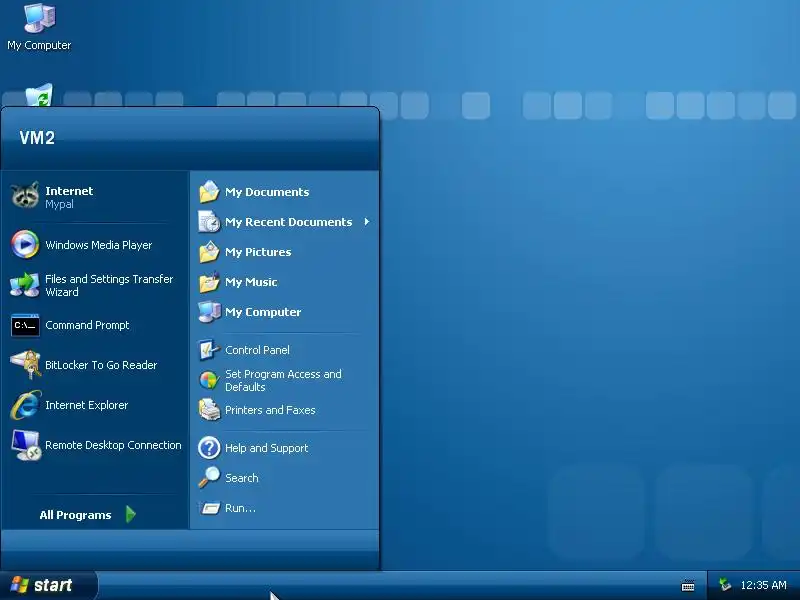Image resolution: width=800 pixels, height=600 pixels.
Task: Open Control Panel link text
Action: click(x=257, y=350)
